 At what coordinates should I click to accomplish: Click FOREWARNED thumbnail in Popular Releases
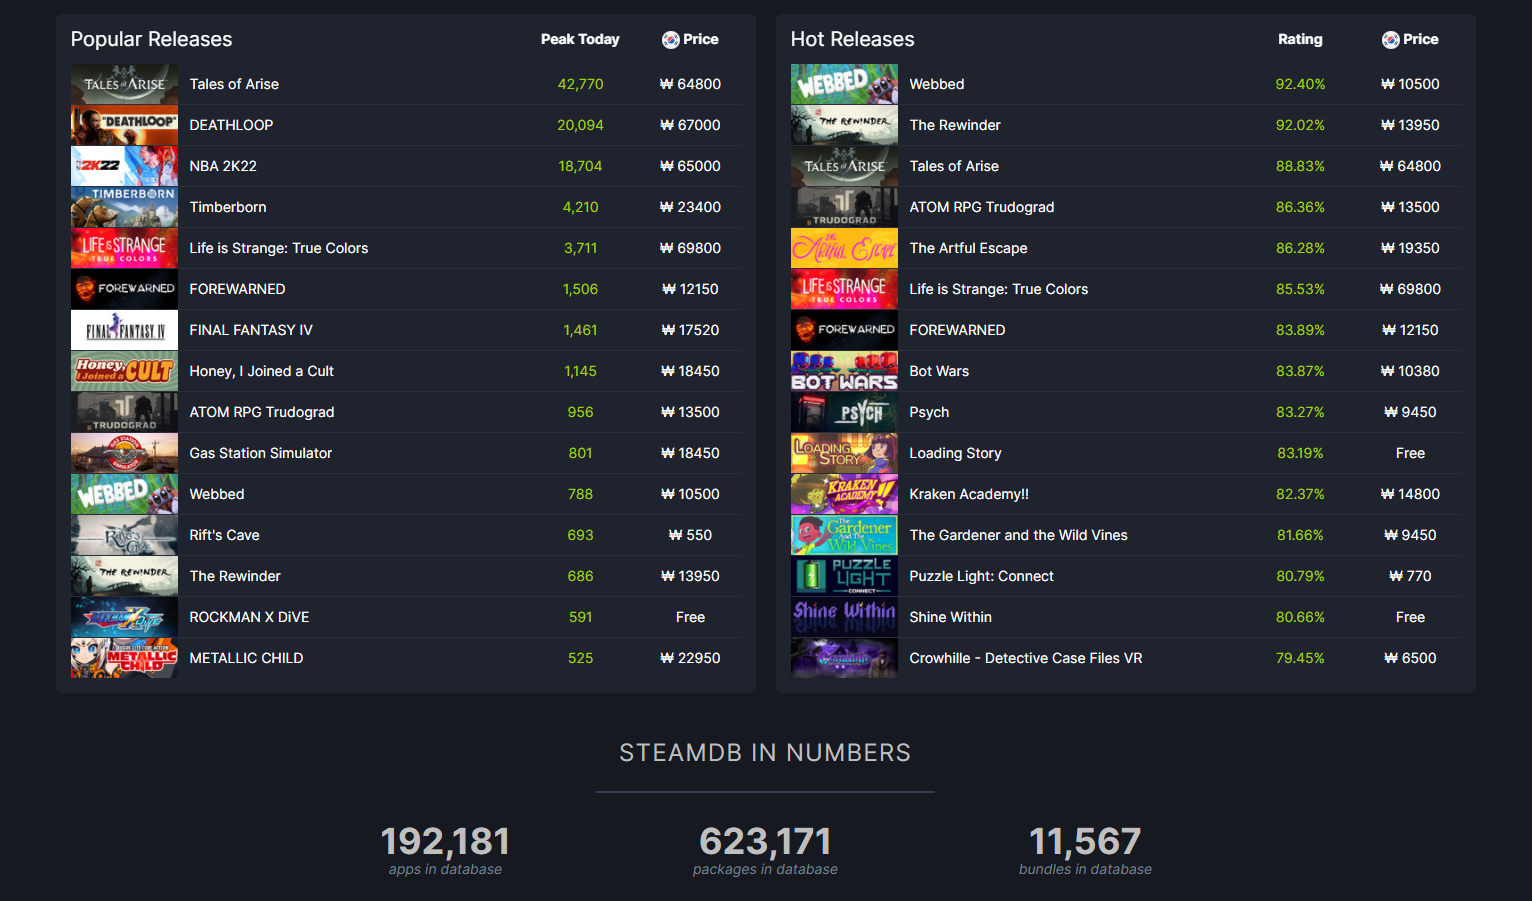point(124,289)
